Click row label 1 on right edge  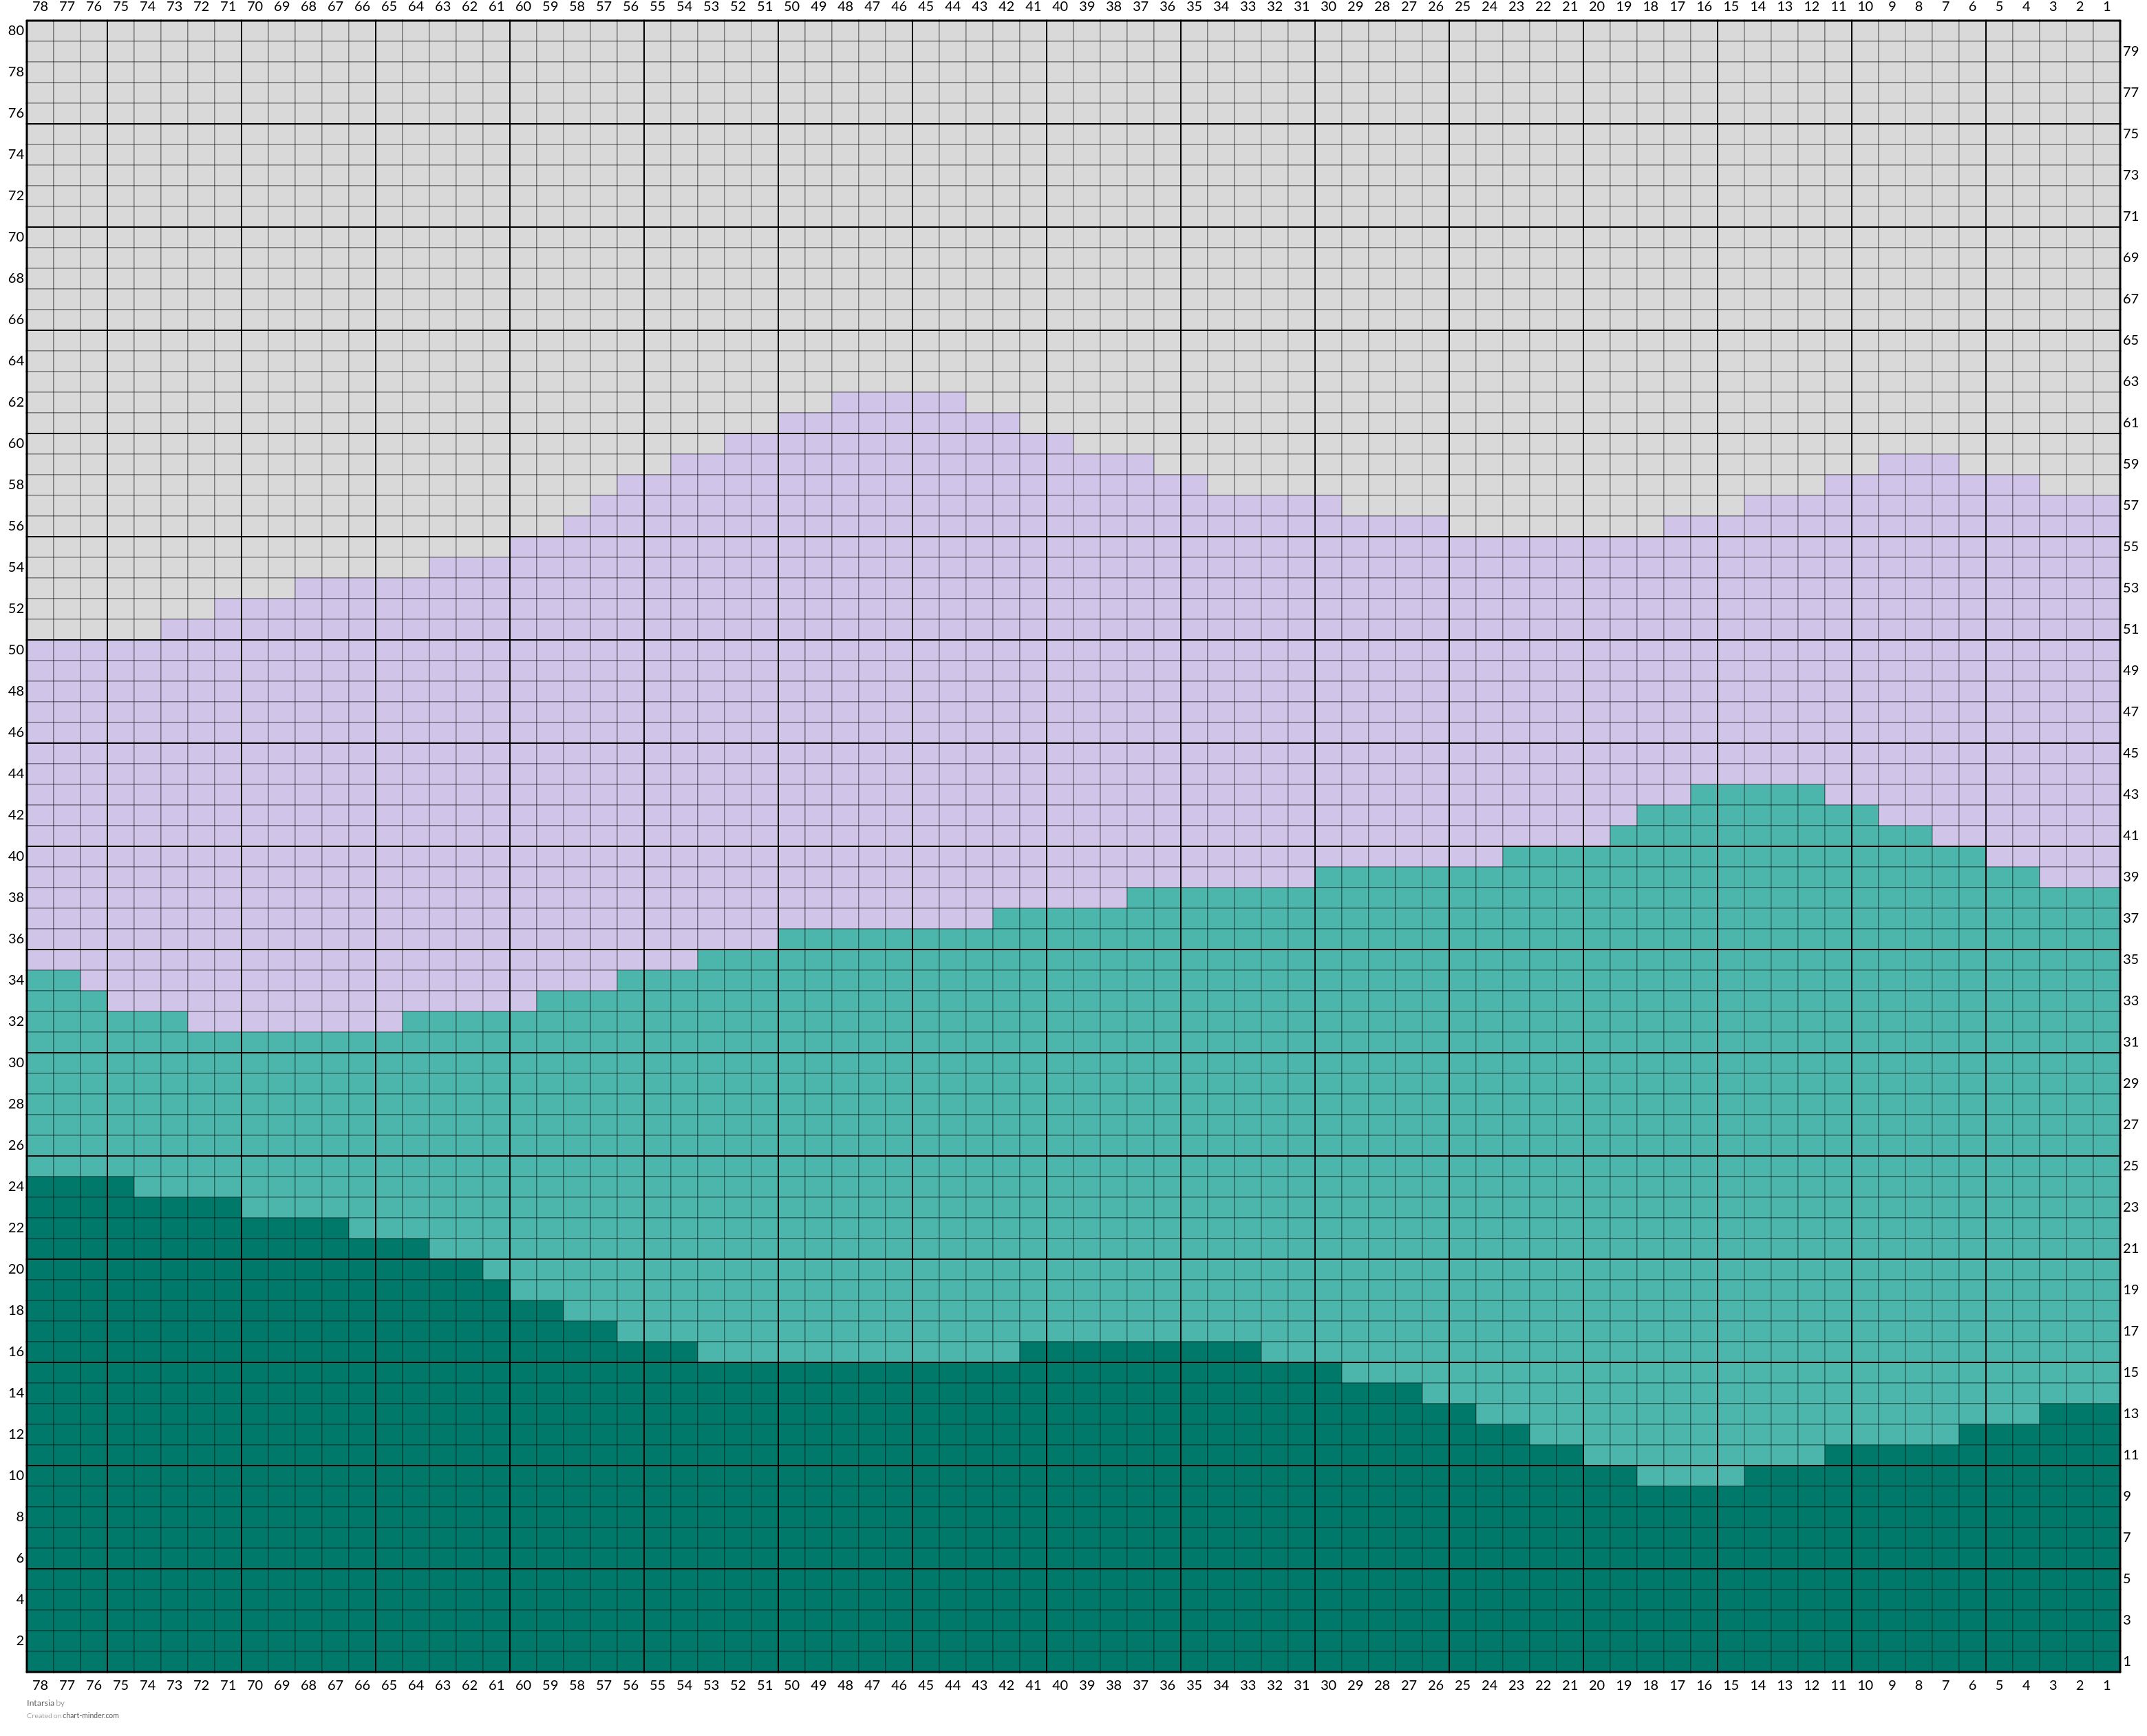tap(2126, 1660)
